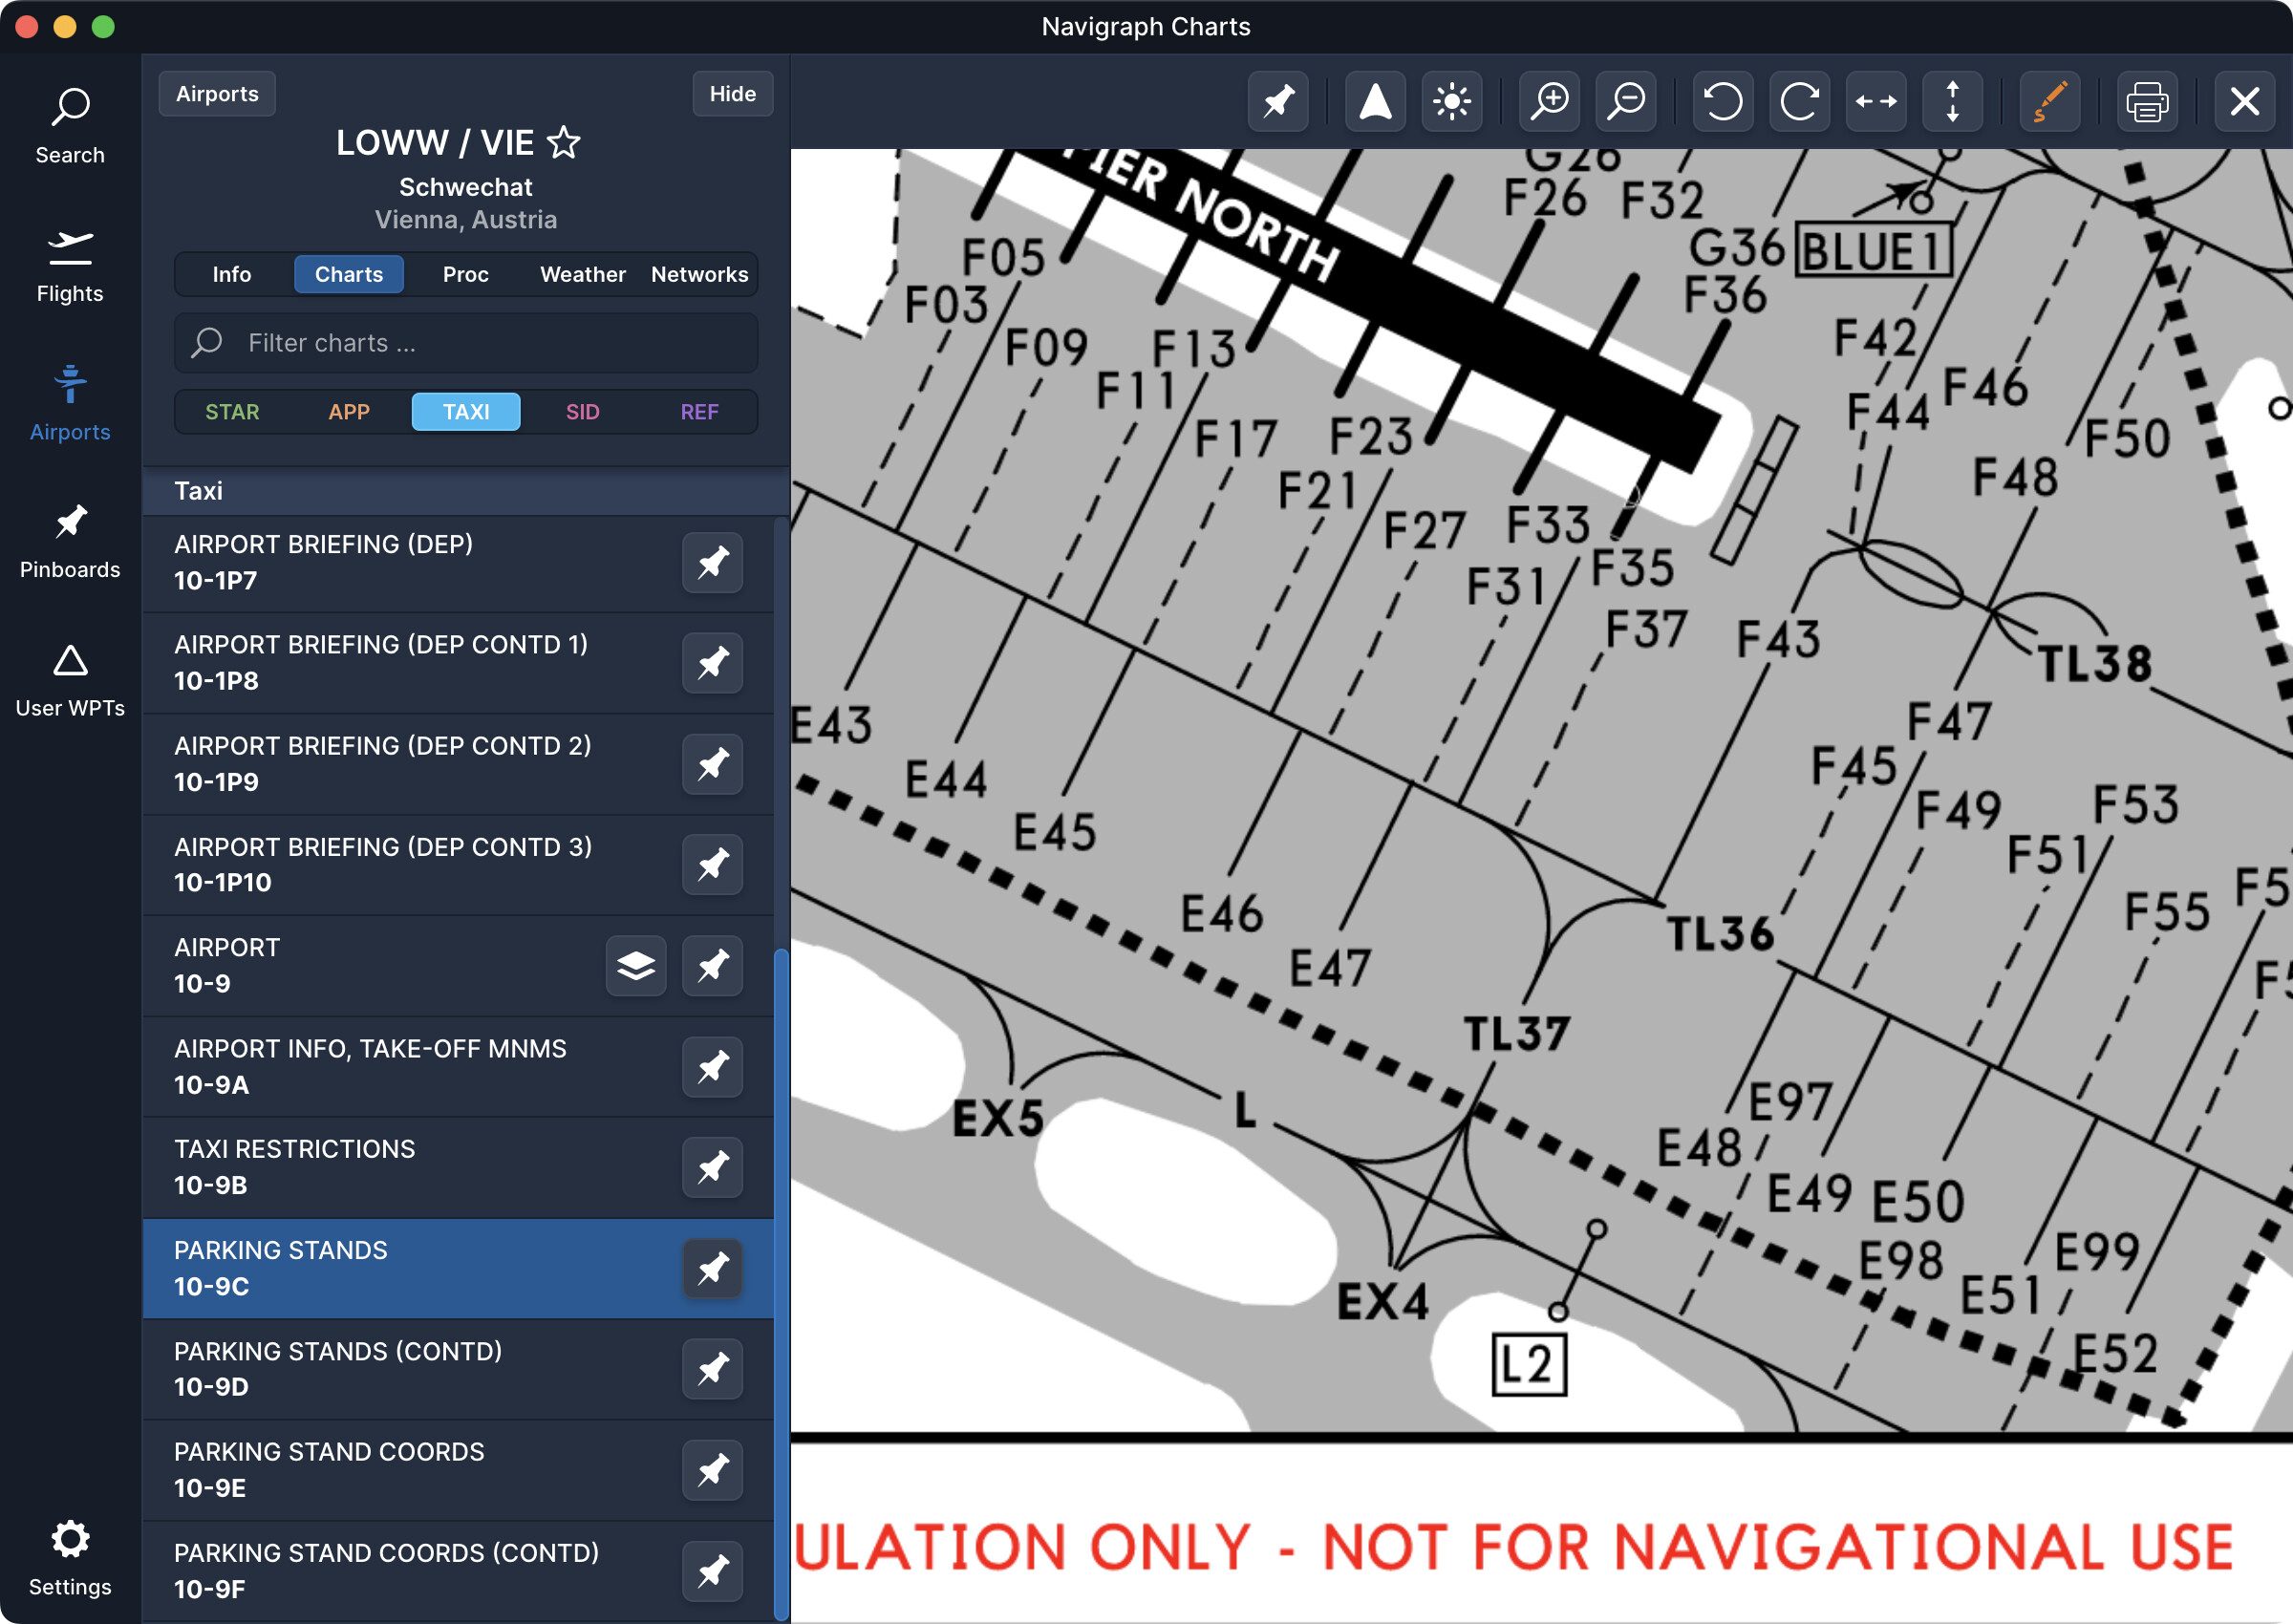Open the Pinboards section

[x=70, y=541]
